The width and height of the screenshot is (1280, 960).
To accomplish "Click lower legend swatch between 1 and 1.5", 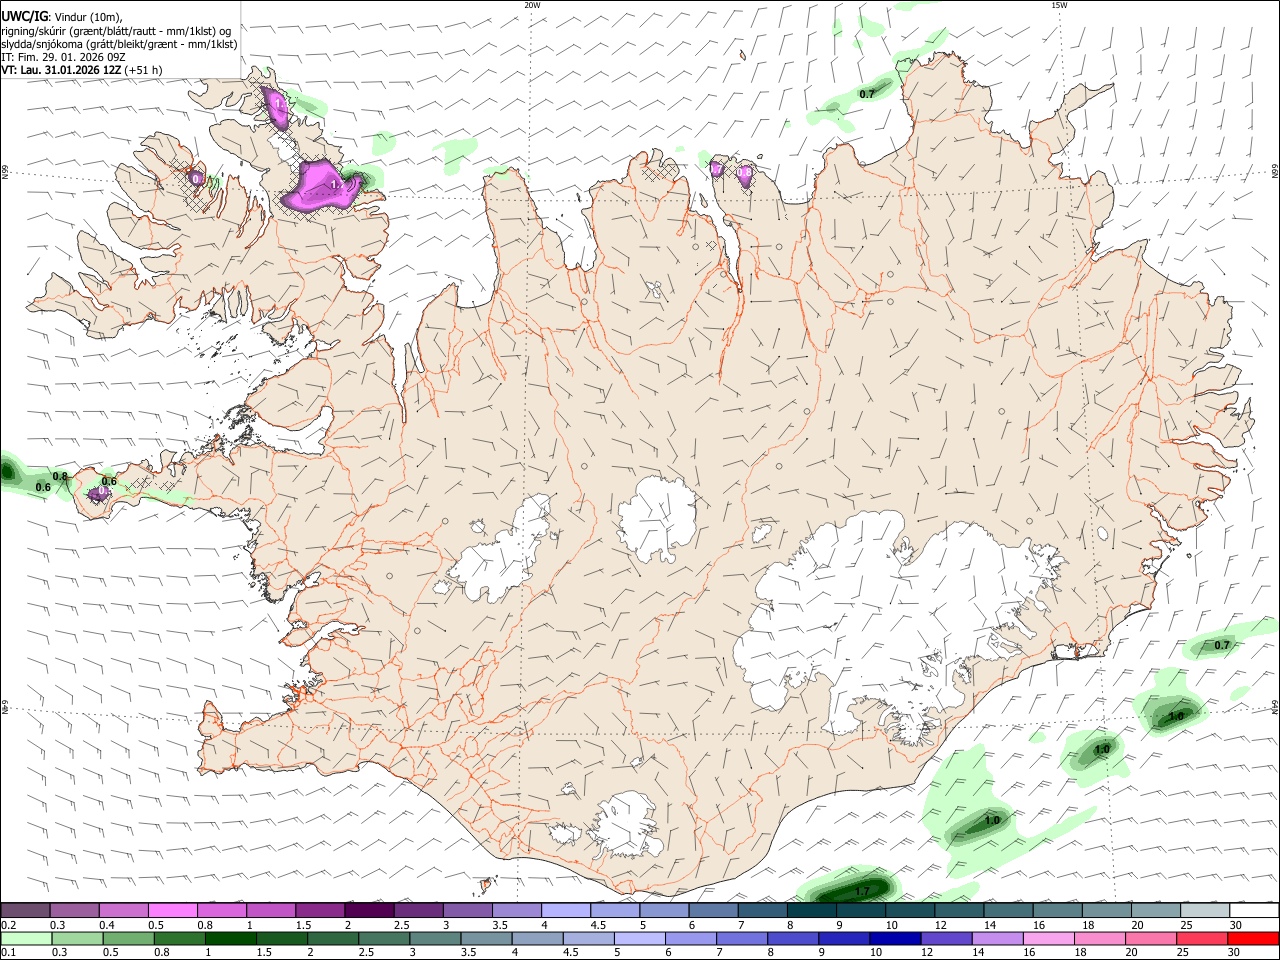I will (x=229, y=938).
